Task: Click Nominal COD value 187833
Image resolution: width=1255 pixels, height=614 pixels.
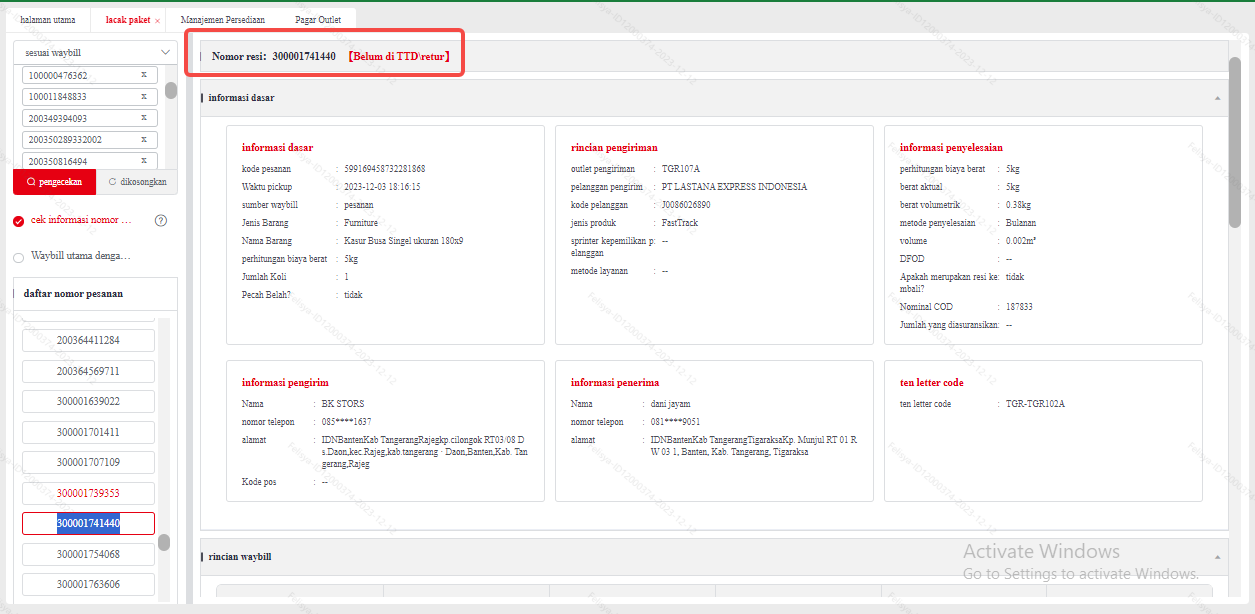Action: (1019, 307)
